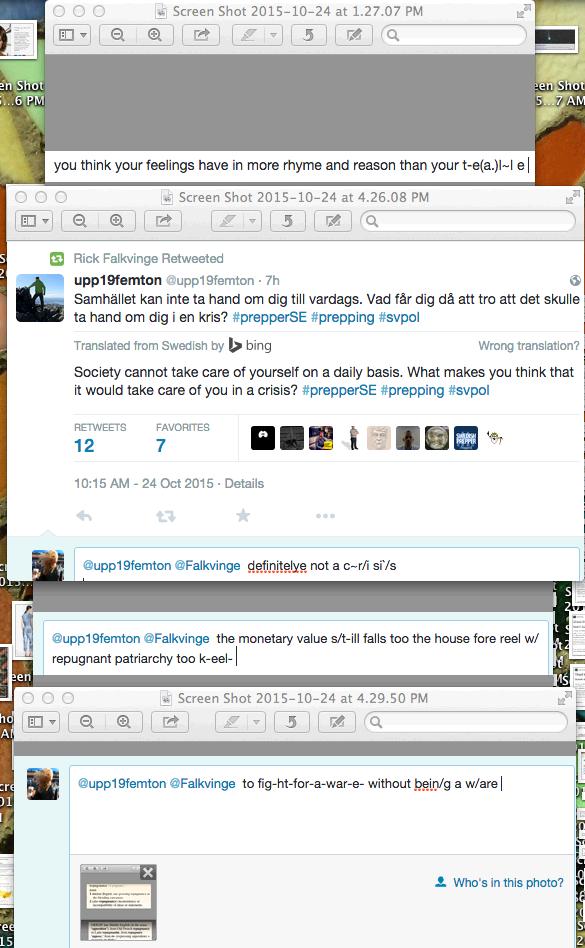Screen dimensions: 585x948
Task: Click search field in 4.26.08 PM window
Action: tap(468, 221)
